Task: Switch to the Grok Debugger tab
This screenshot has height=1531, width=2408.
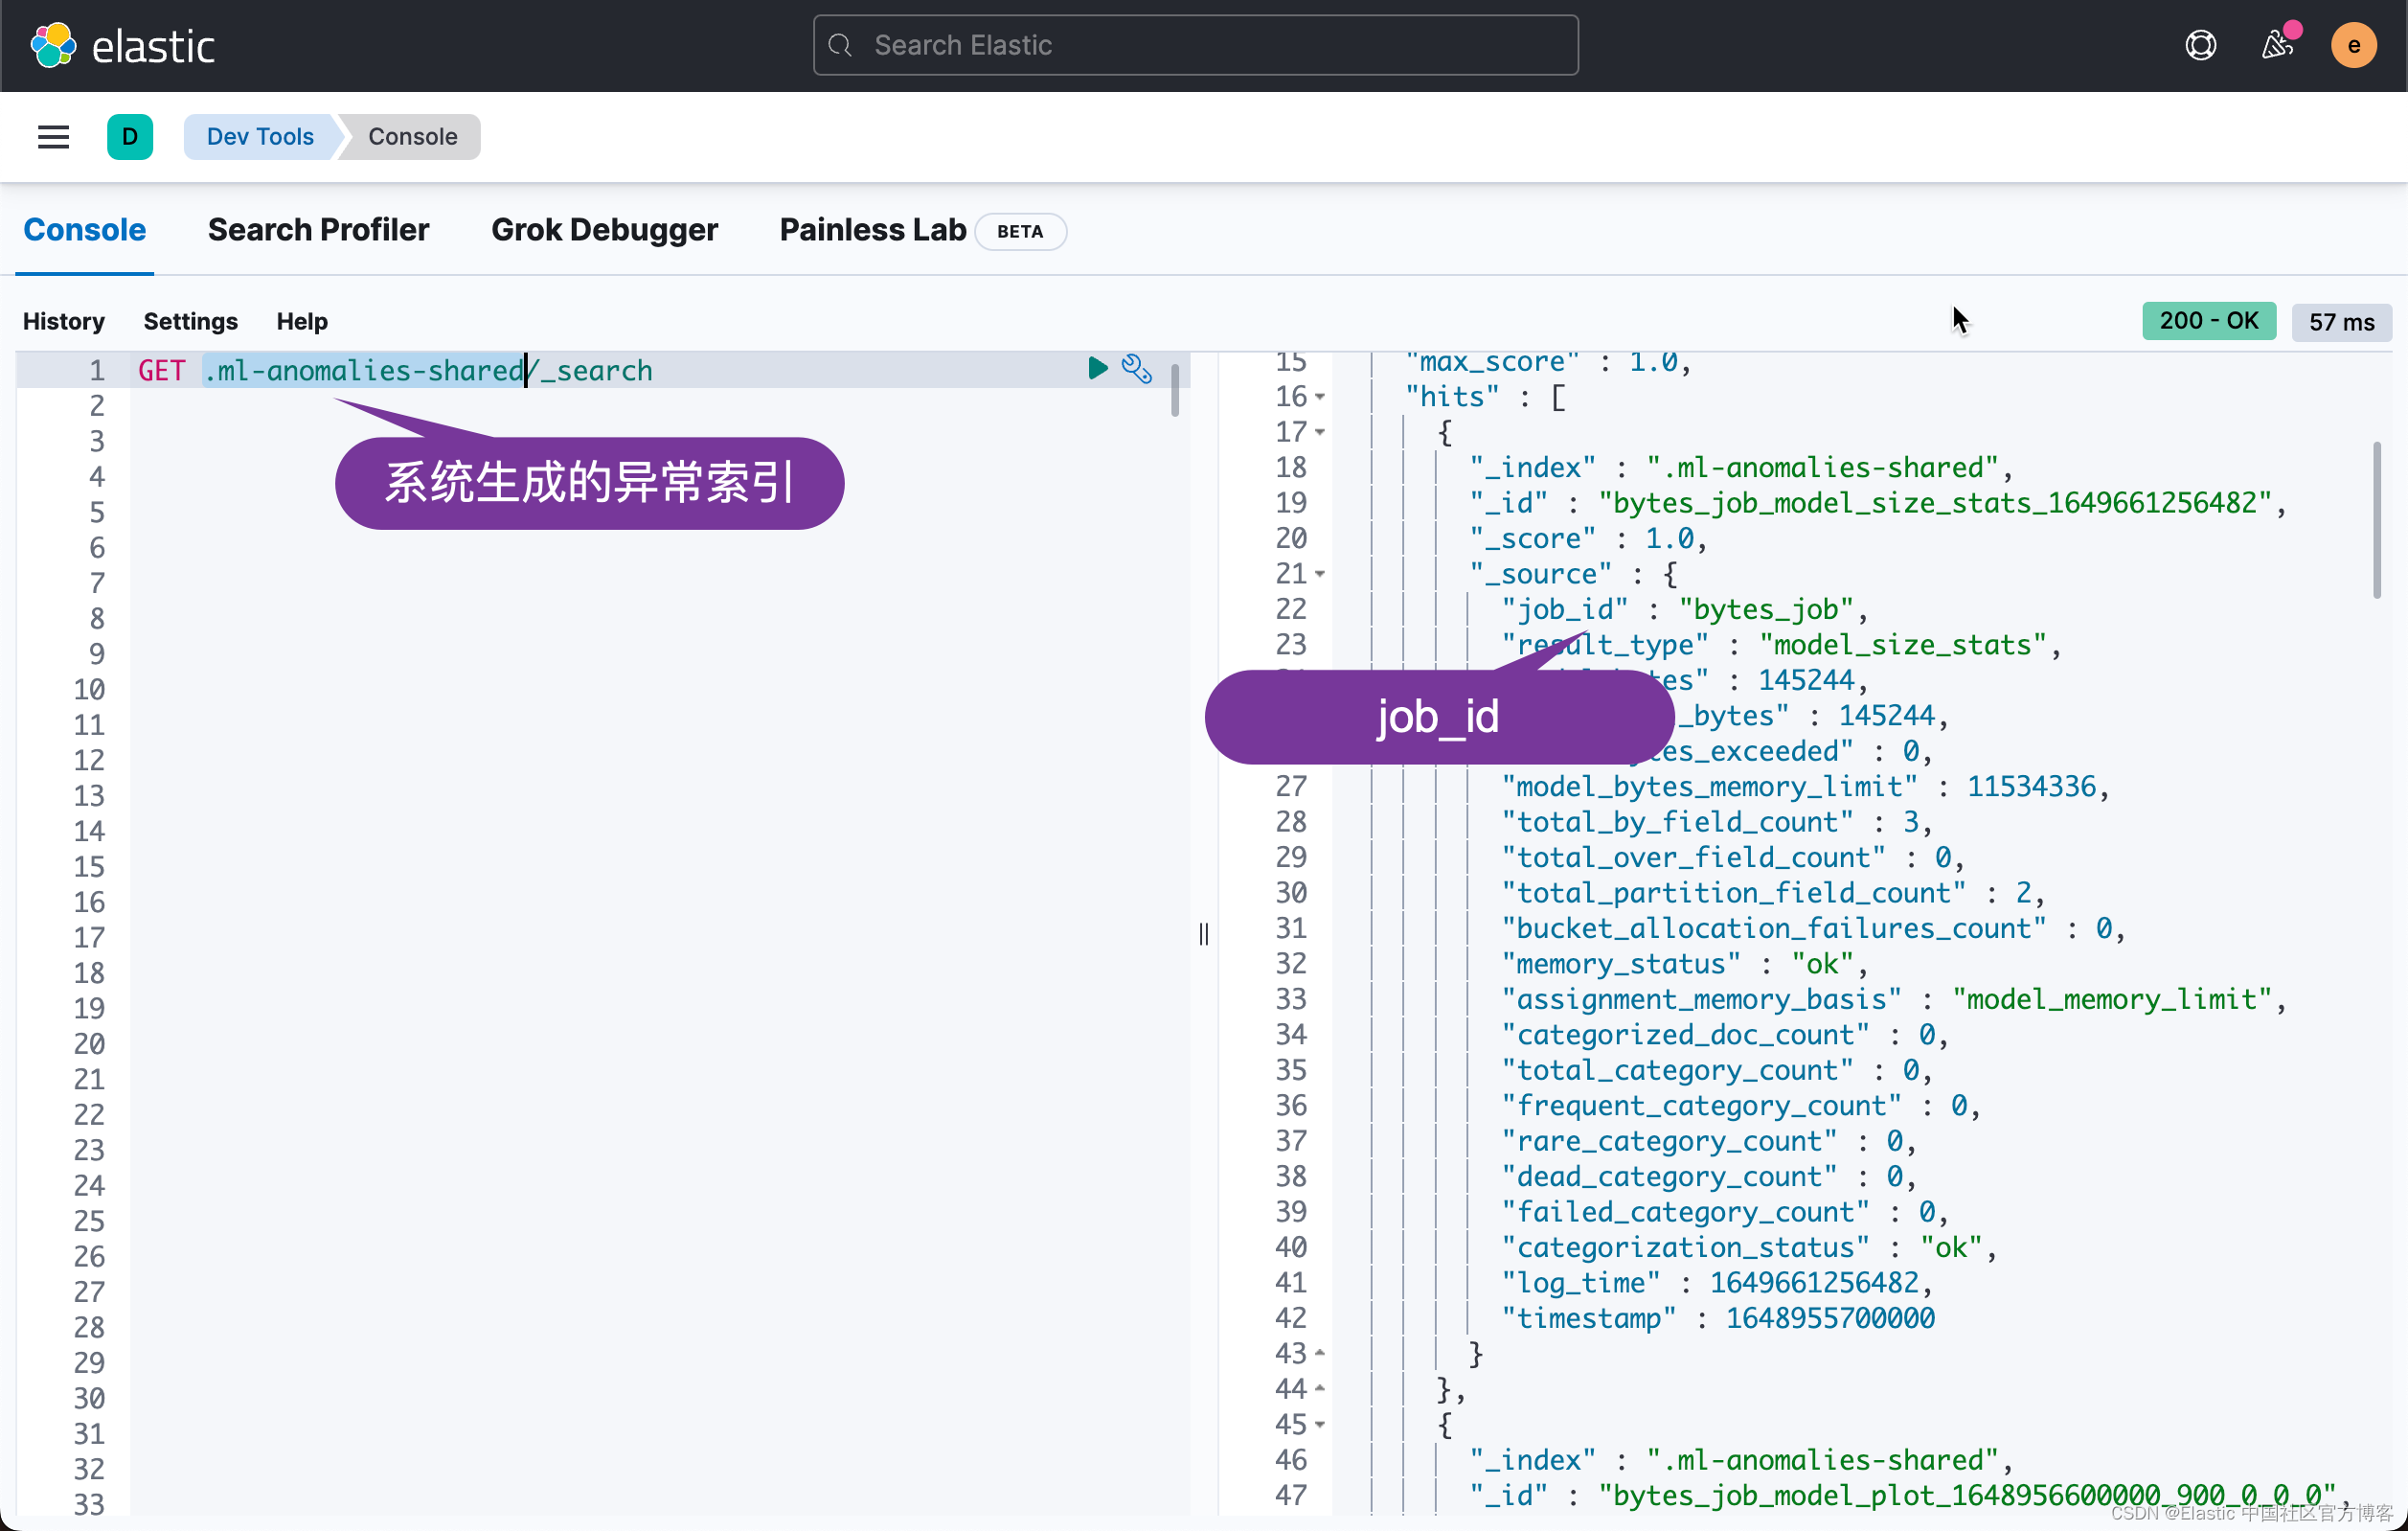Action: [x=604, y=230]
